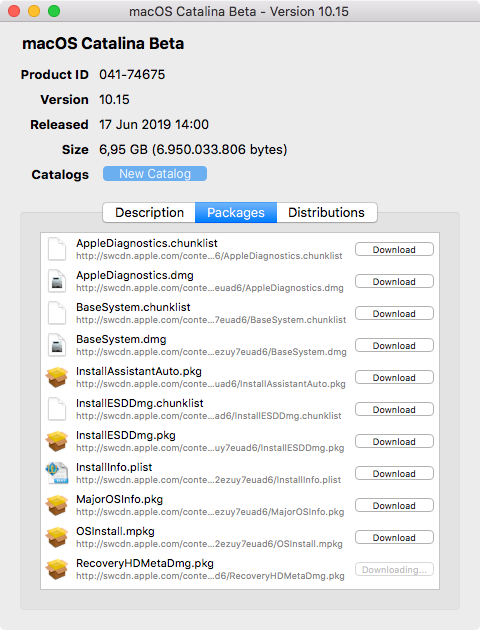Screen dimensions: 480x630
Task: Select the InstallESDDmg.pkg file name
Action: 126,435
